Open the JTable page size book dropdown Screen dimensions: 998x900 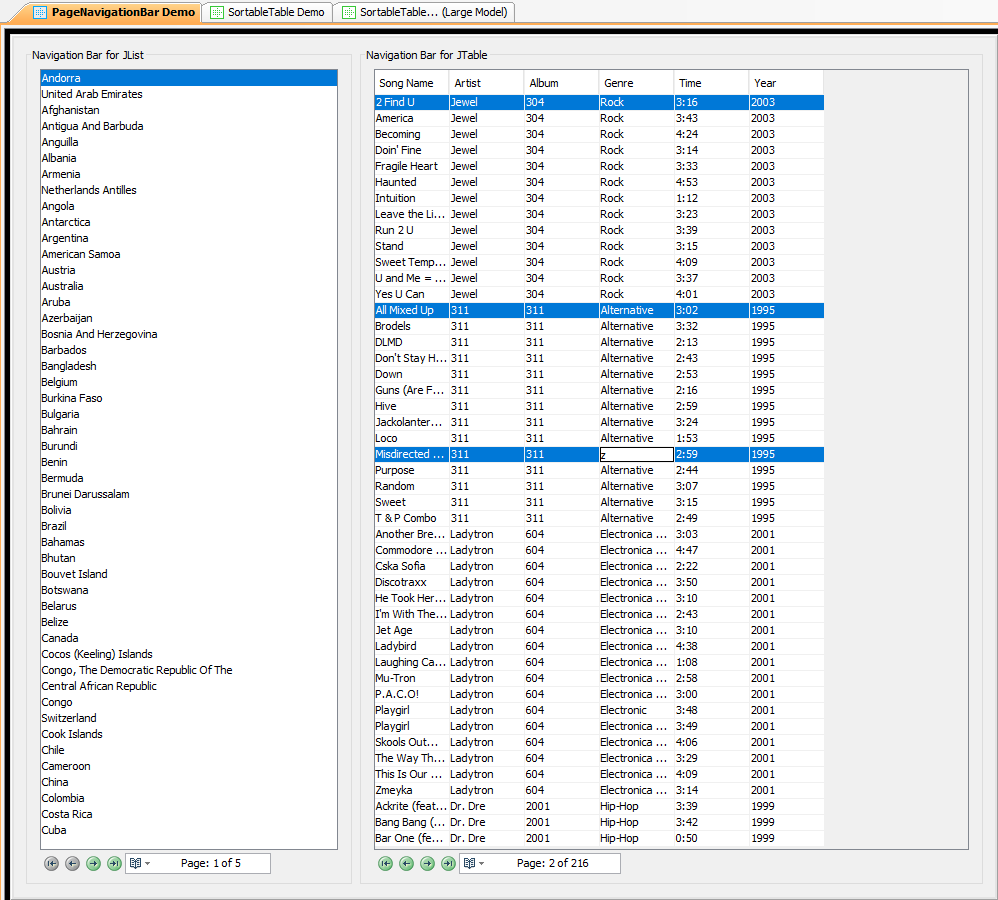pos(474,863)
